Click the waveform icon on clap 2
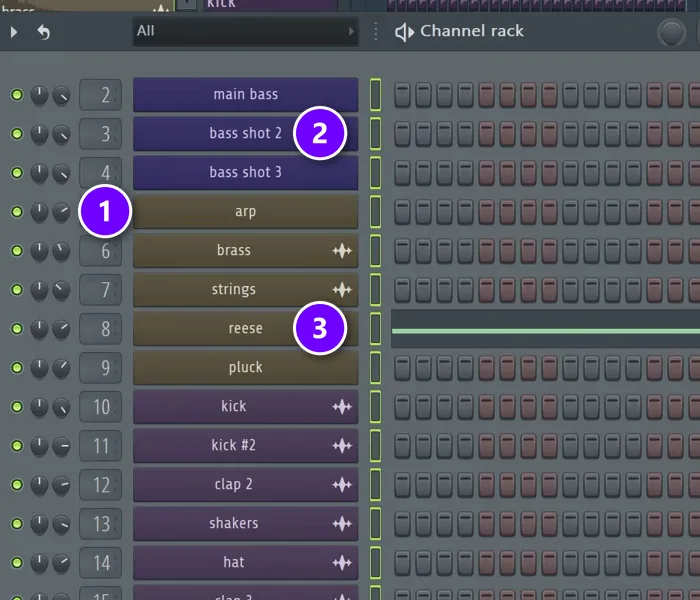Viewport: 700px width, 600px height. coord(342,484)
